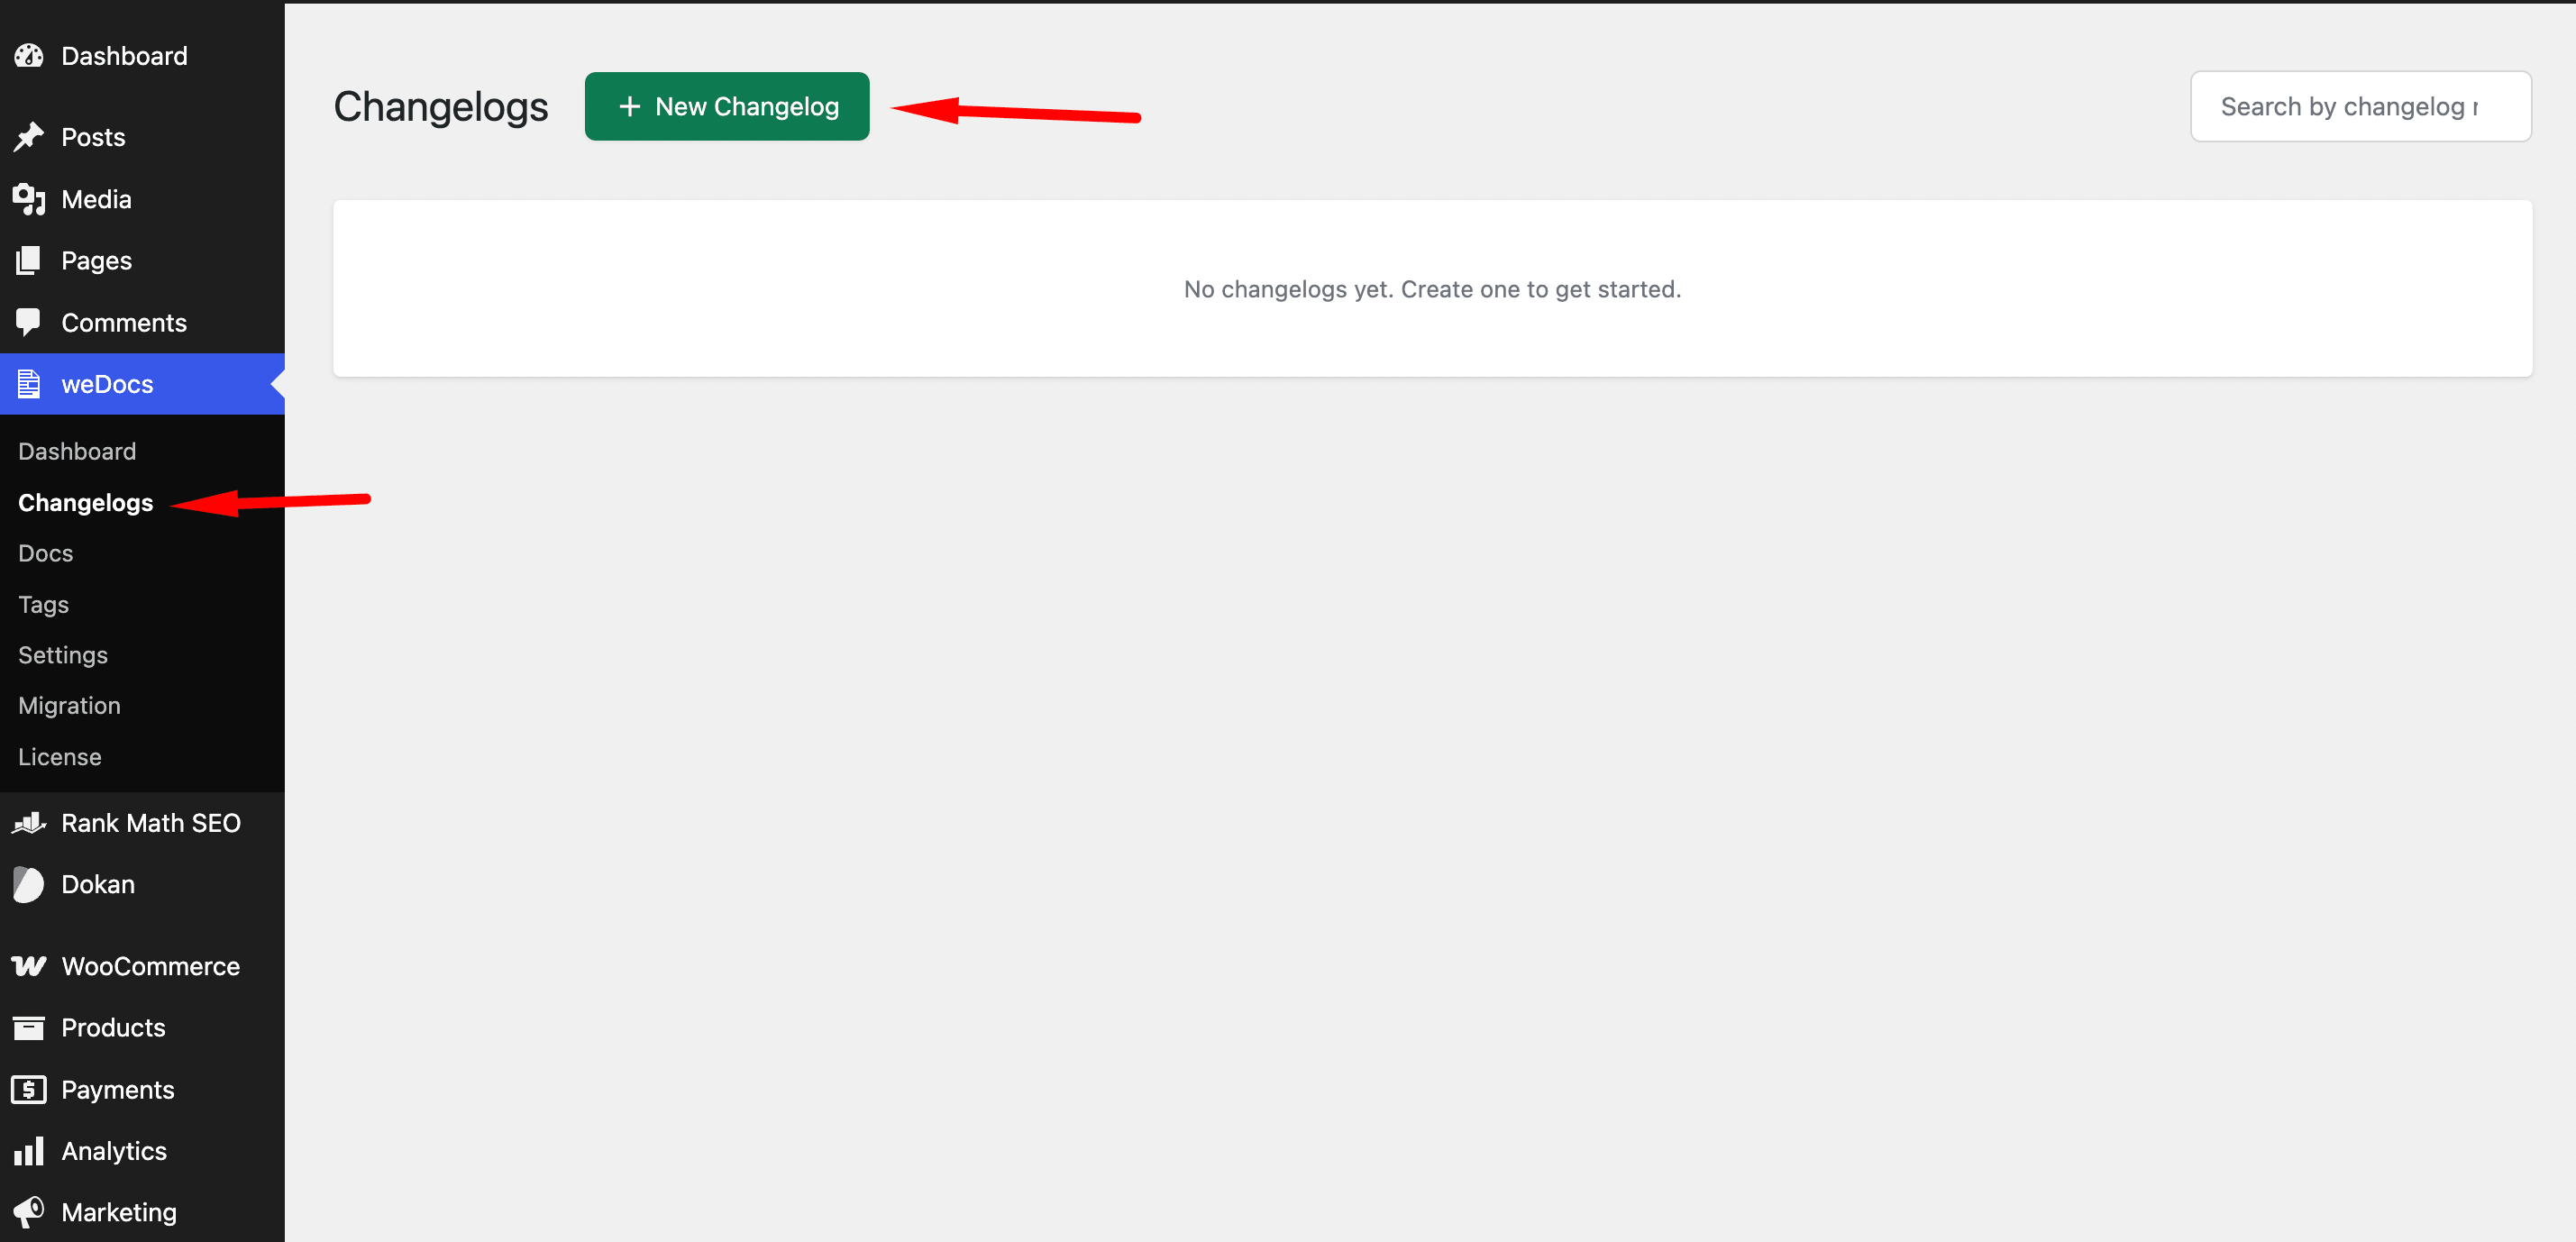Open Tags in weDocs submenu
Screen dimensions: 2576x1242
point(44,605)
